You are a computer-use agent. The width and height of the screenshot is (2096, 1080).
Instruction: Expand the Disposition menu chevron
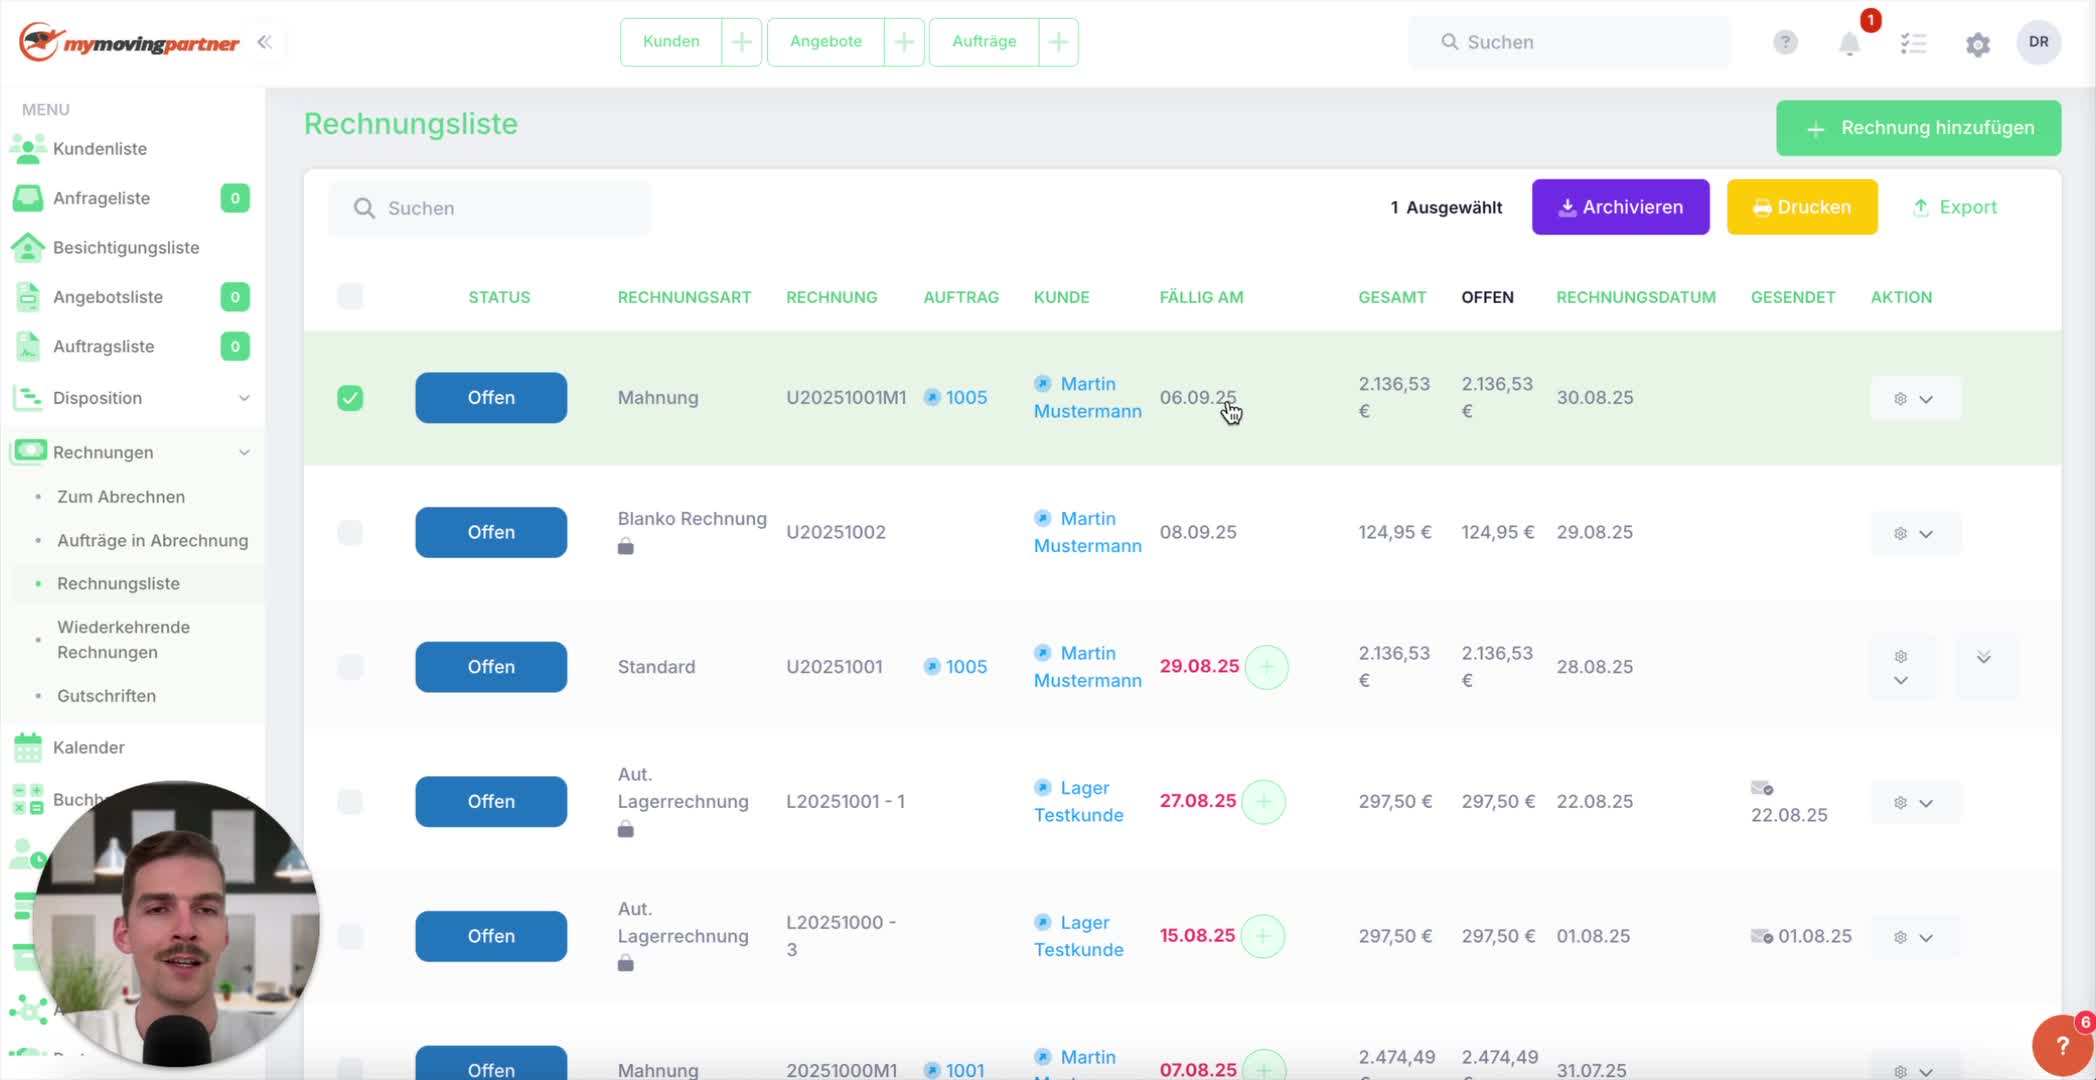pyautogui.click(x=244, y=398)
